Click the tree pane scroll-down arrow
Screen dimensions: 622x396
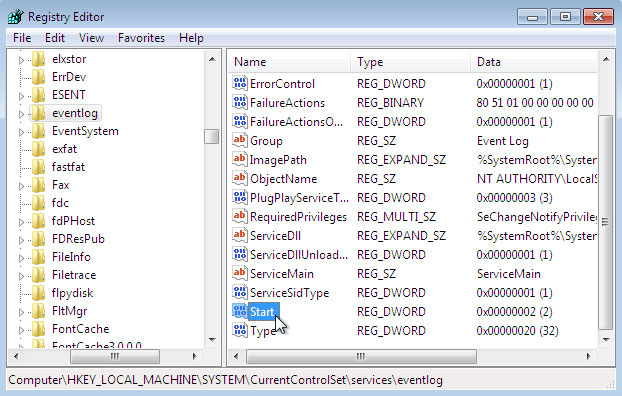coord(212,340)
